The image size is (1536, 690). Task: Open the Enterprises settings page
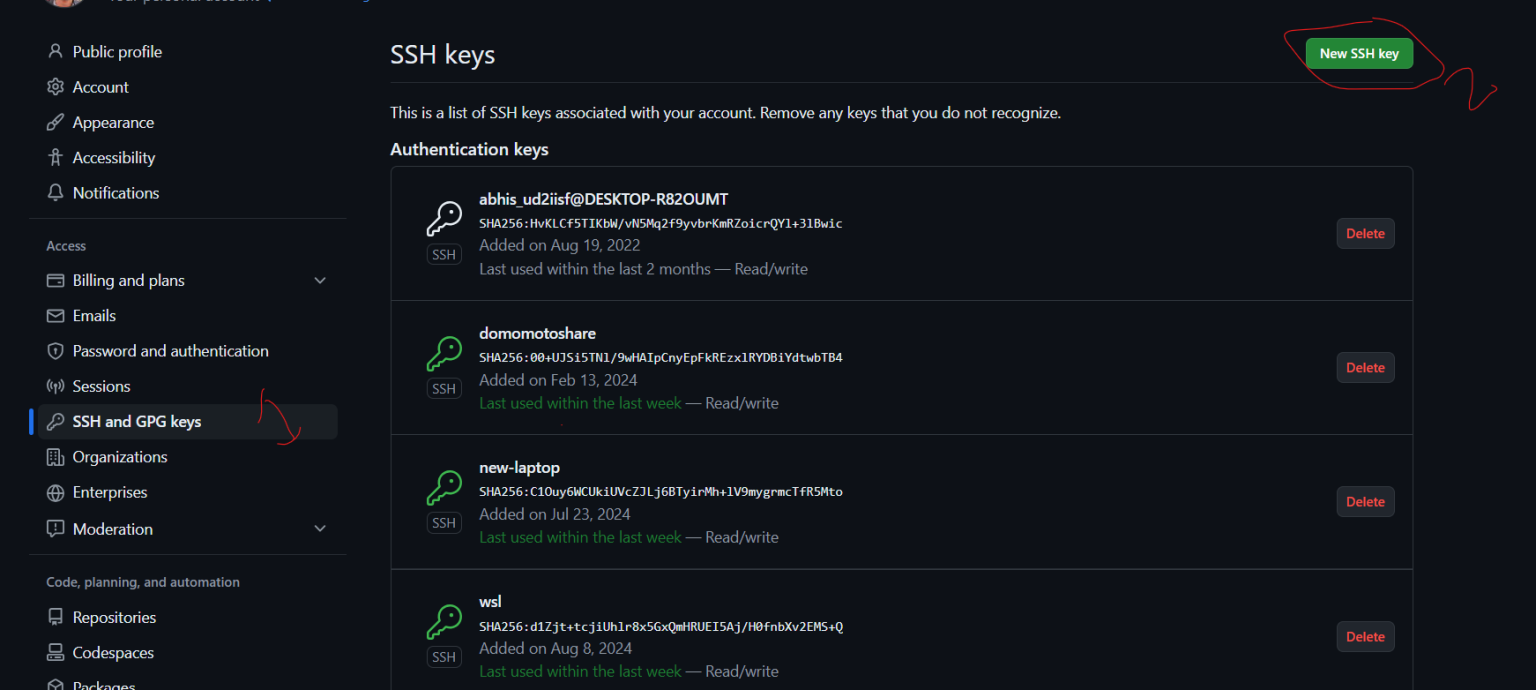[110, 492]
